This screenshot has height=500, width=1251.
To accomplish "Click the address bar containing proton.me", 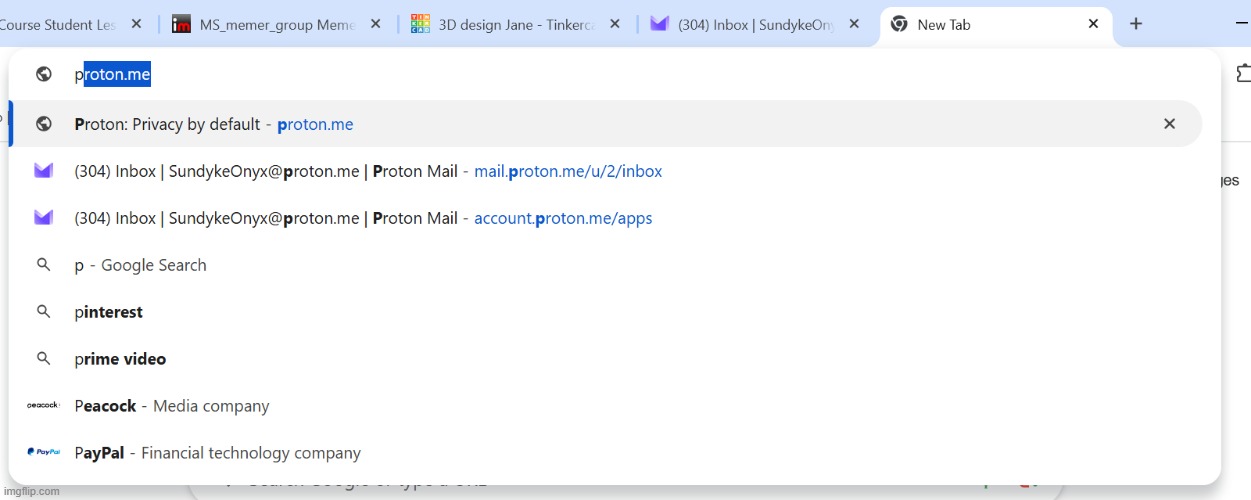I will click(x=614, y=75).
